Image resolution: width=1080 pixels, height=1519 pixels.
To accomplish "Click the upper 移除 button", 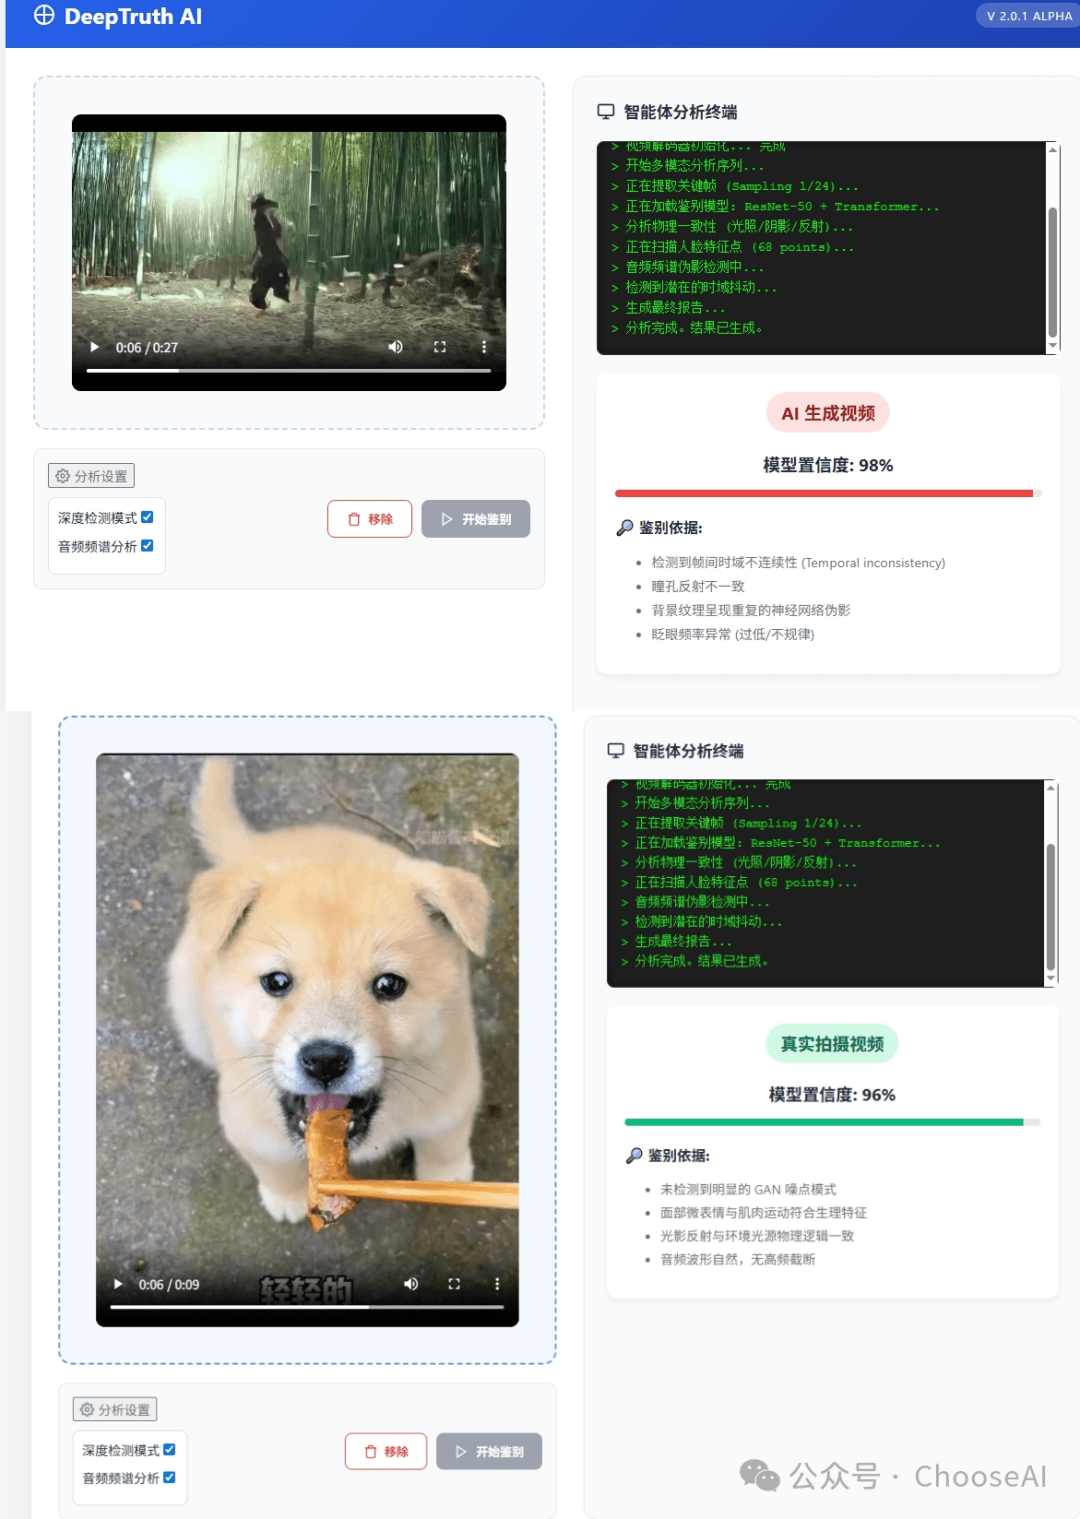I will coord(370,519).
